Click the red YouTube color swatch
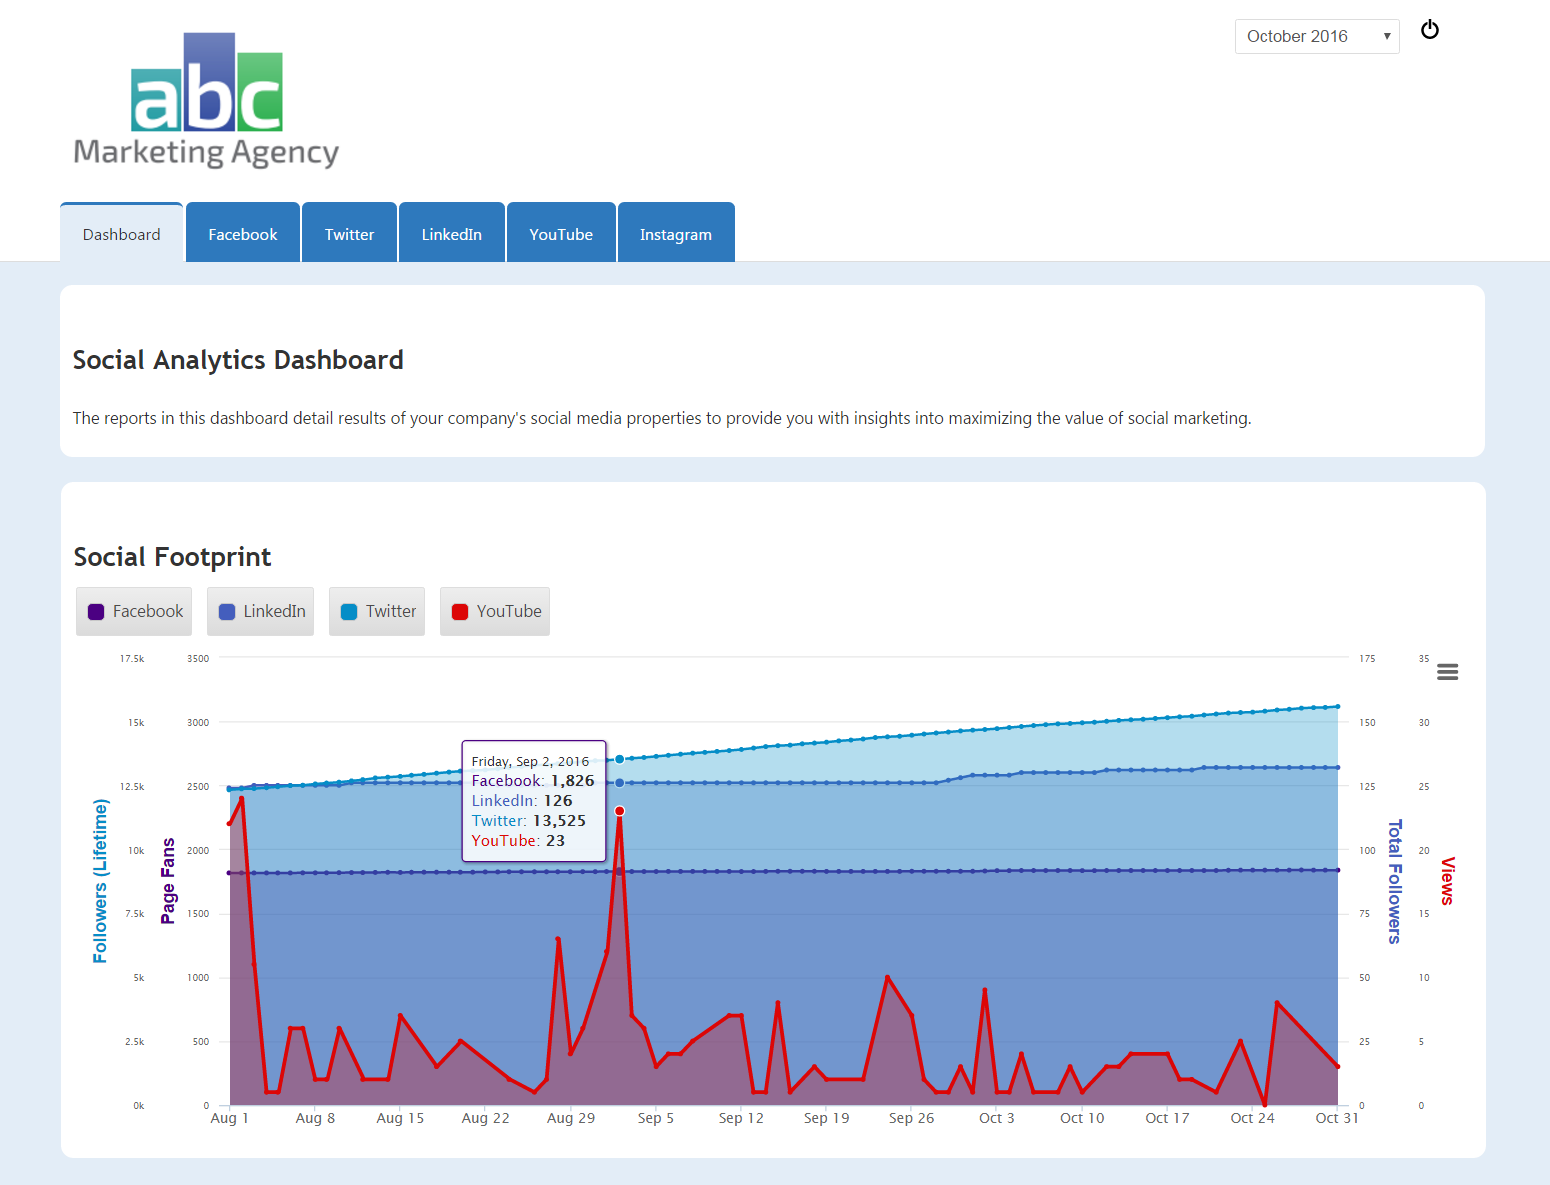1550x1185 pixels. tap(460, 612)
